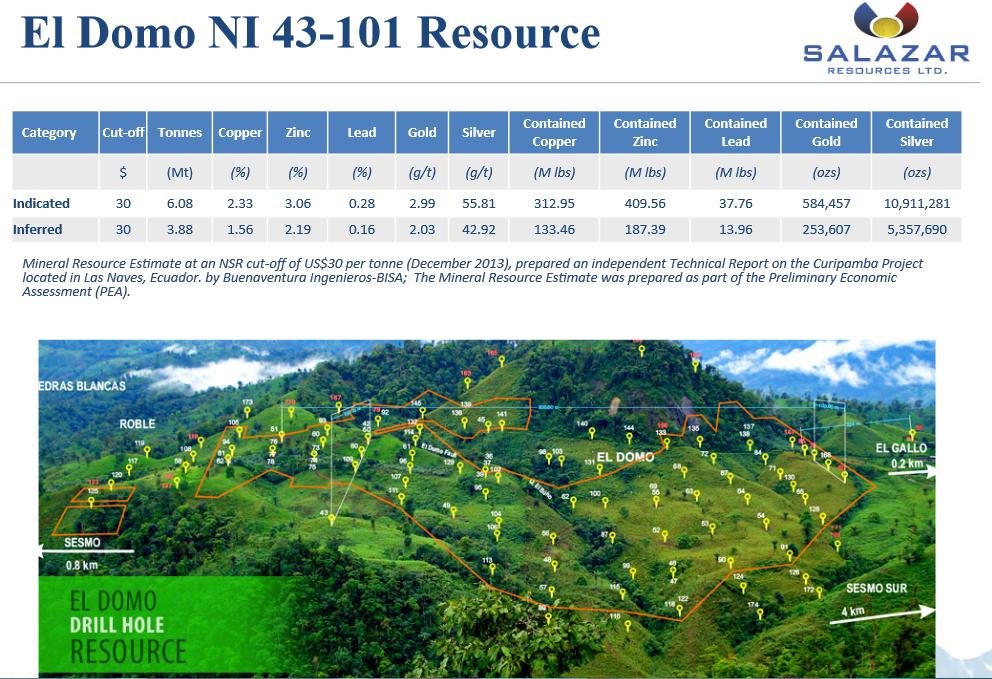
Task: Click the SESMO 0.8 km direction arrow
Action: [86, 548]
